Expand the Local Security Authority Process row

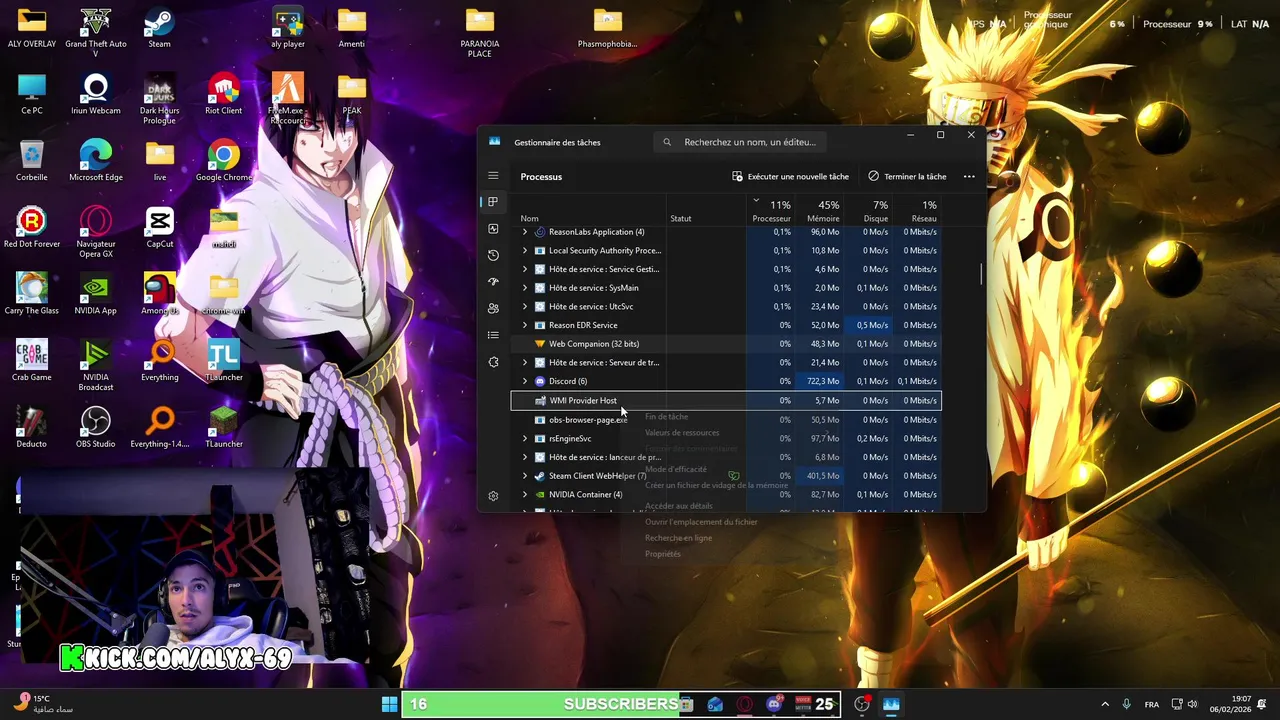pyautogui.click(x=525, y=251)
